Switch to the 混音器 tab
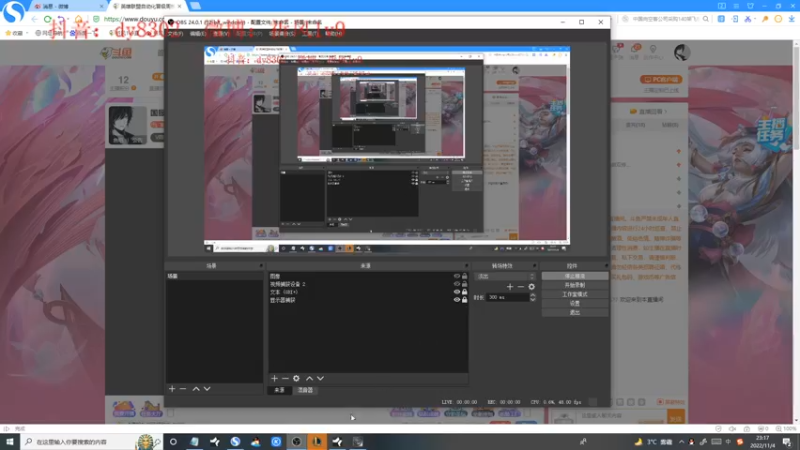The height and width of the screenshot is (450, 800). pos(305,390)
